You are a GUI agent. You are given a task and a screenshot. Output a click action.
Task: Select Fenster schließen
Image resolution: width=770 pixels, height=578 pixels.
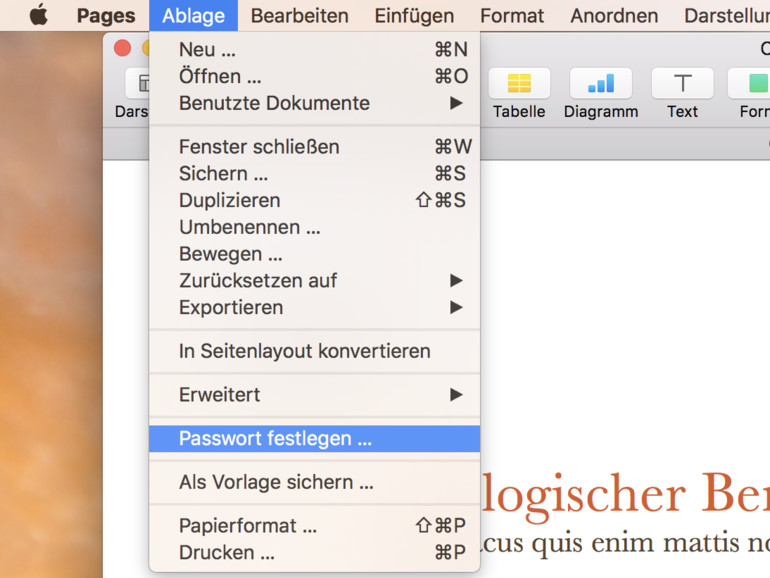click(x=314, y=147)
